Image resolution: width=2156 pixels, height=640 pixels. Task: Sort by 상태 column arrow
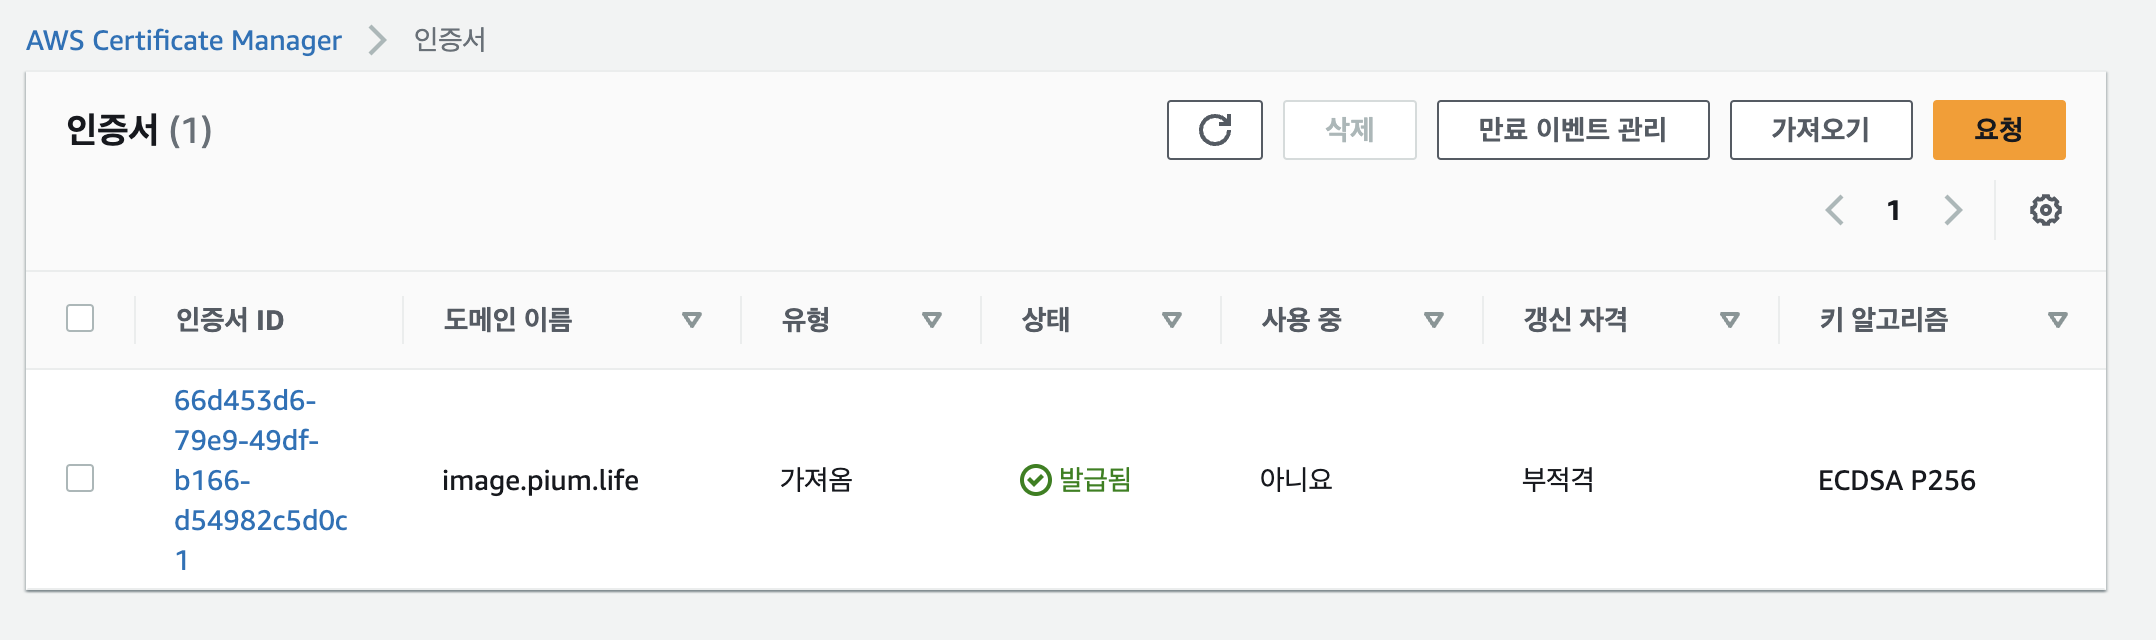point(1171,320)
